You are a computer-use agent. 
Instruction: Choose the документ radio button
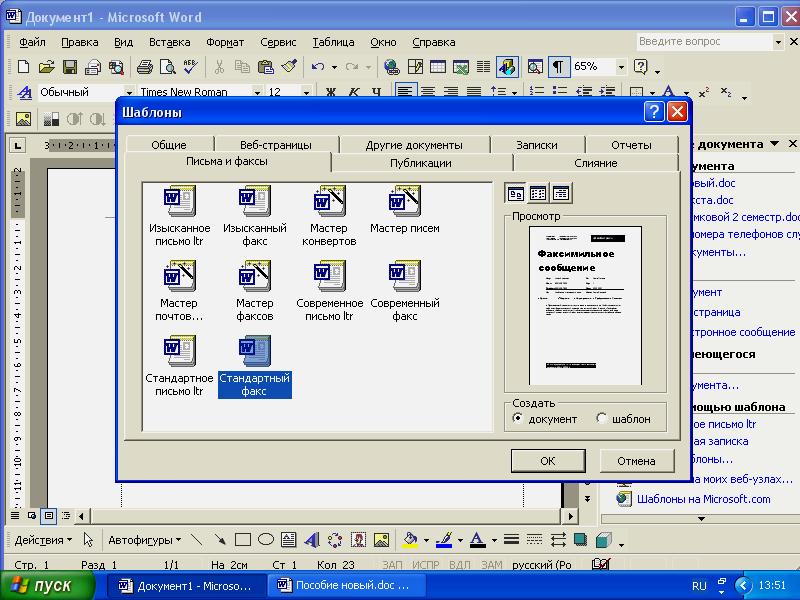point(517,418)
